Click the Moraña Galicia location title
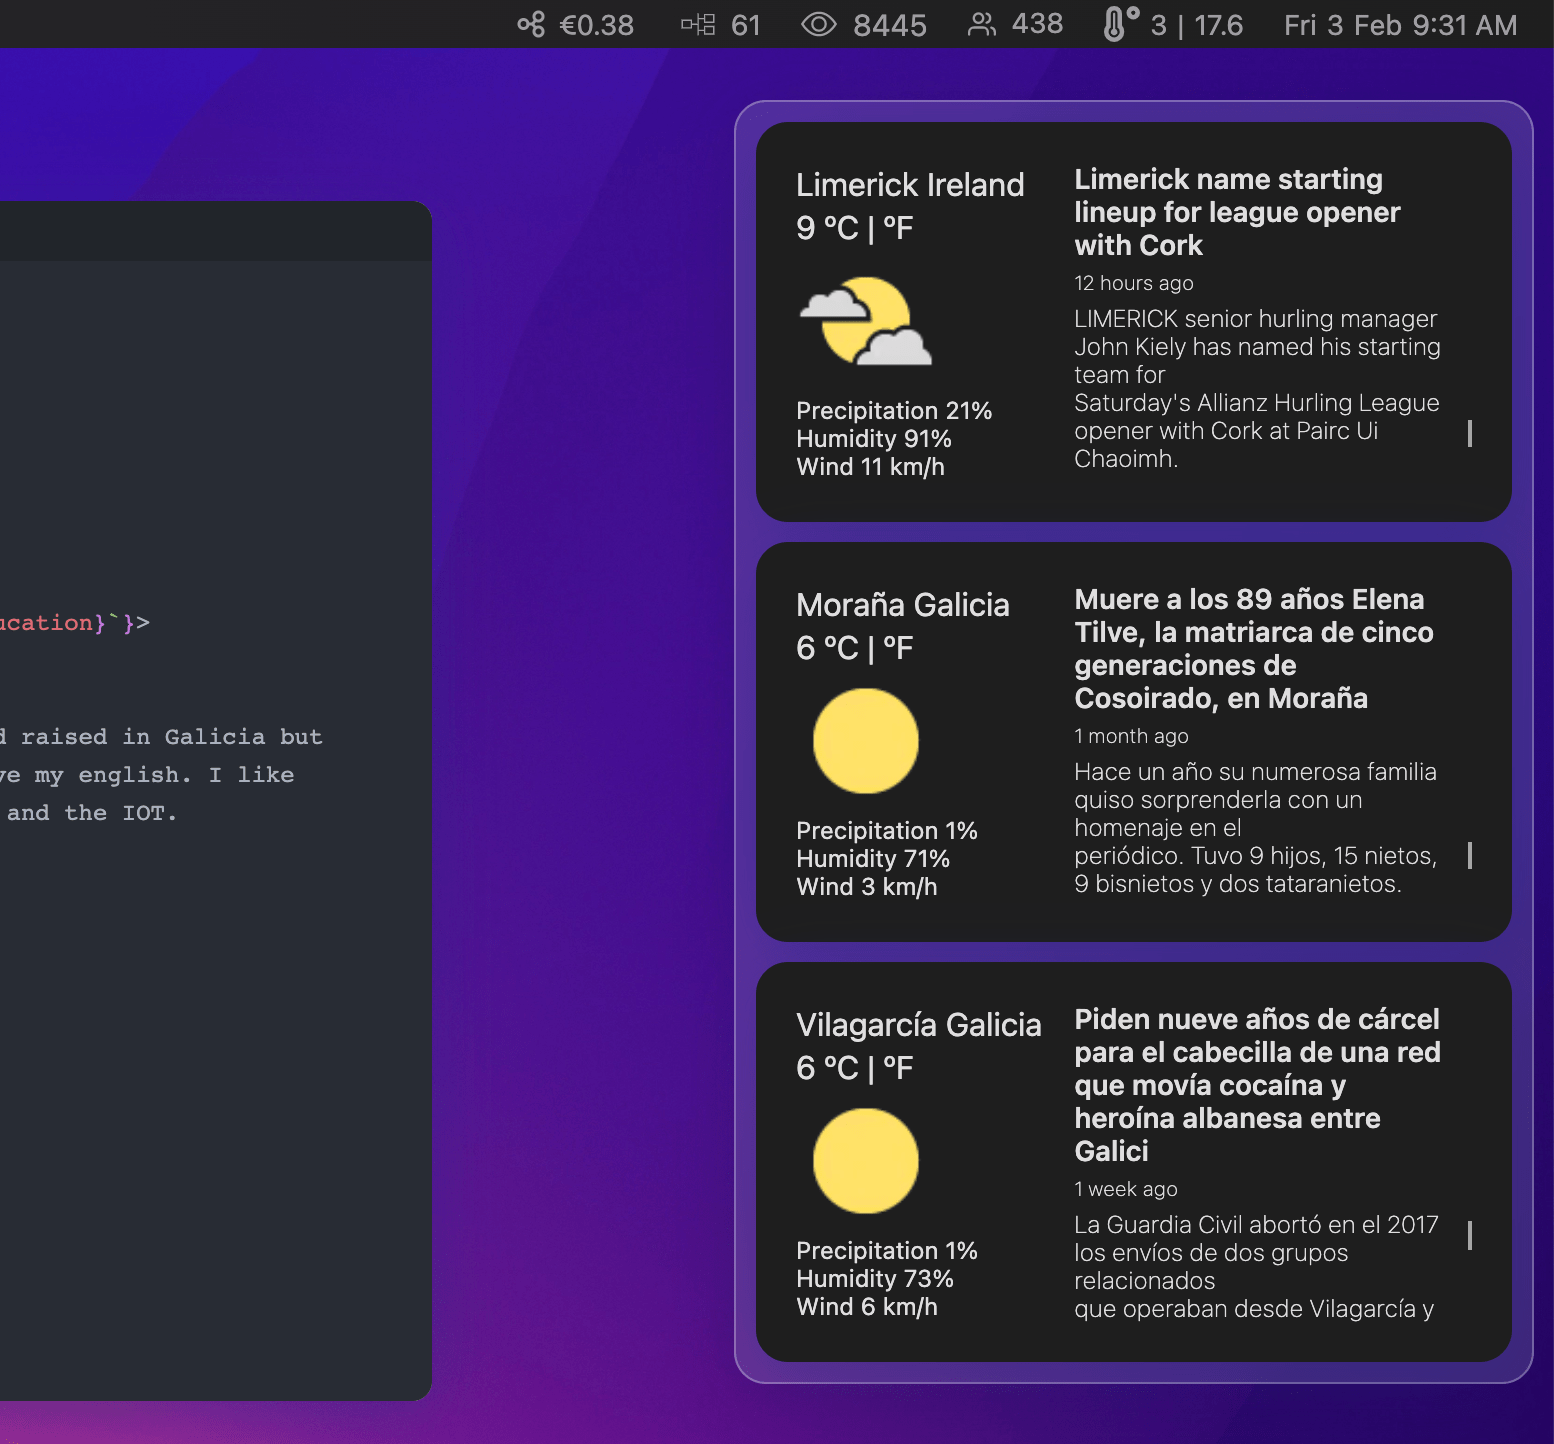This screenshot has height=1444, width=1554. click(x=903, y=605)
